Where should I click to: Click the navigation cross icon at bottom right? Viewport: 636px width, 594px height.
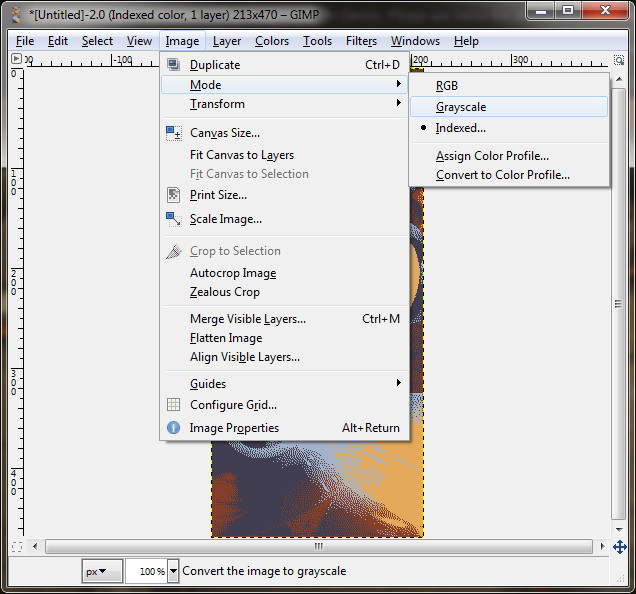[x=619, y=547]
